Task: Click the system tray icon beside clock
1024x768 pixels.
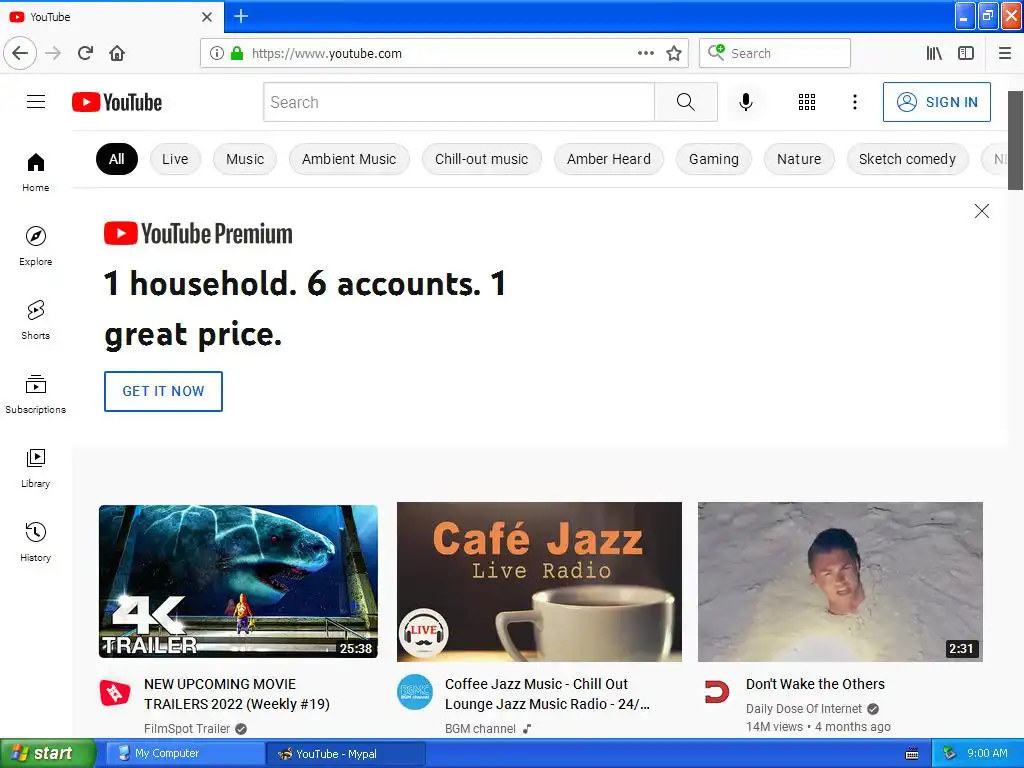Action: (949, 754)
